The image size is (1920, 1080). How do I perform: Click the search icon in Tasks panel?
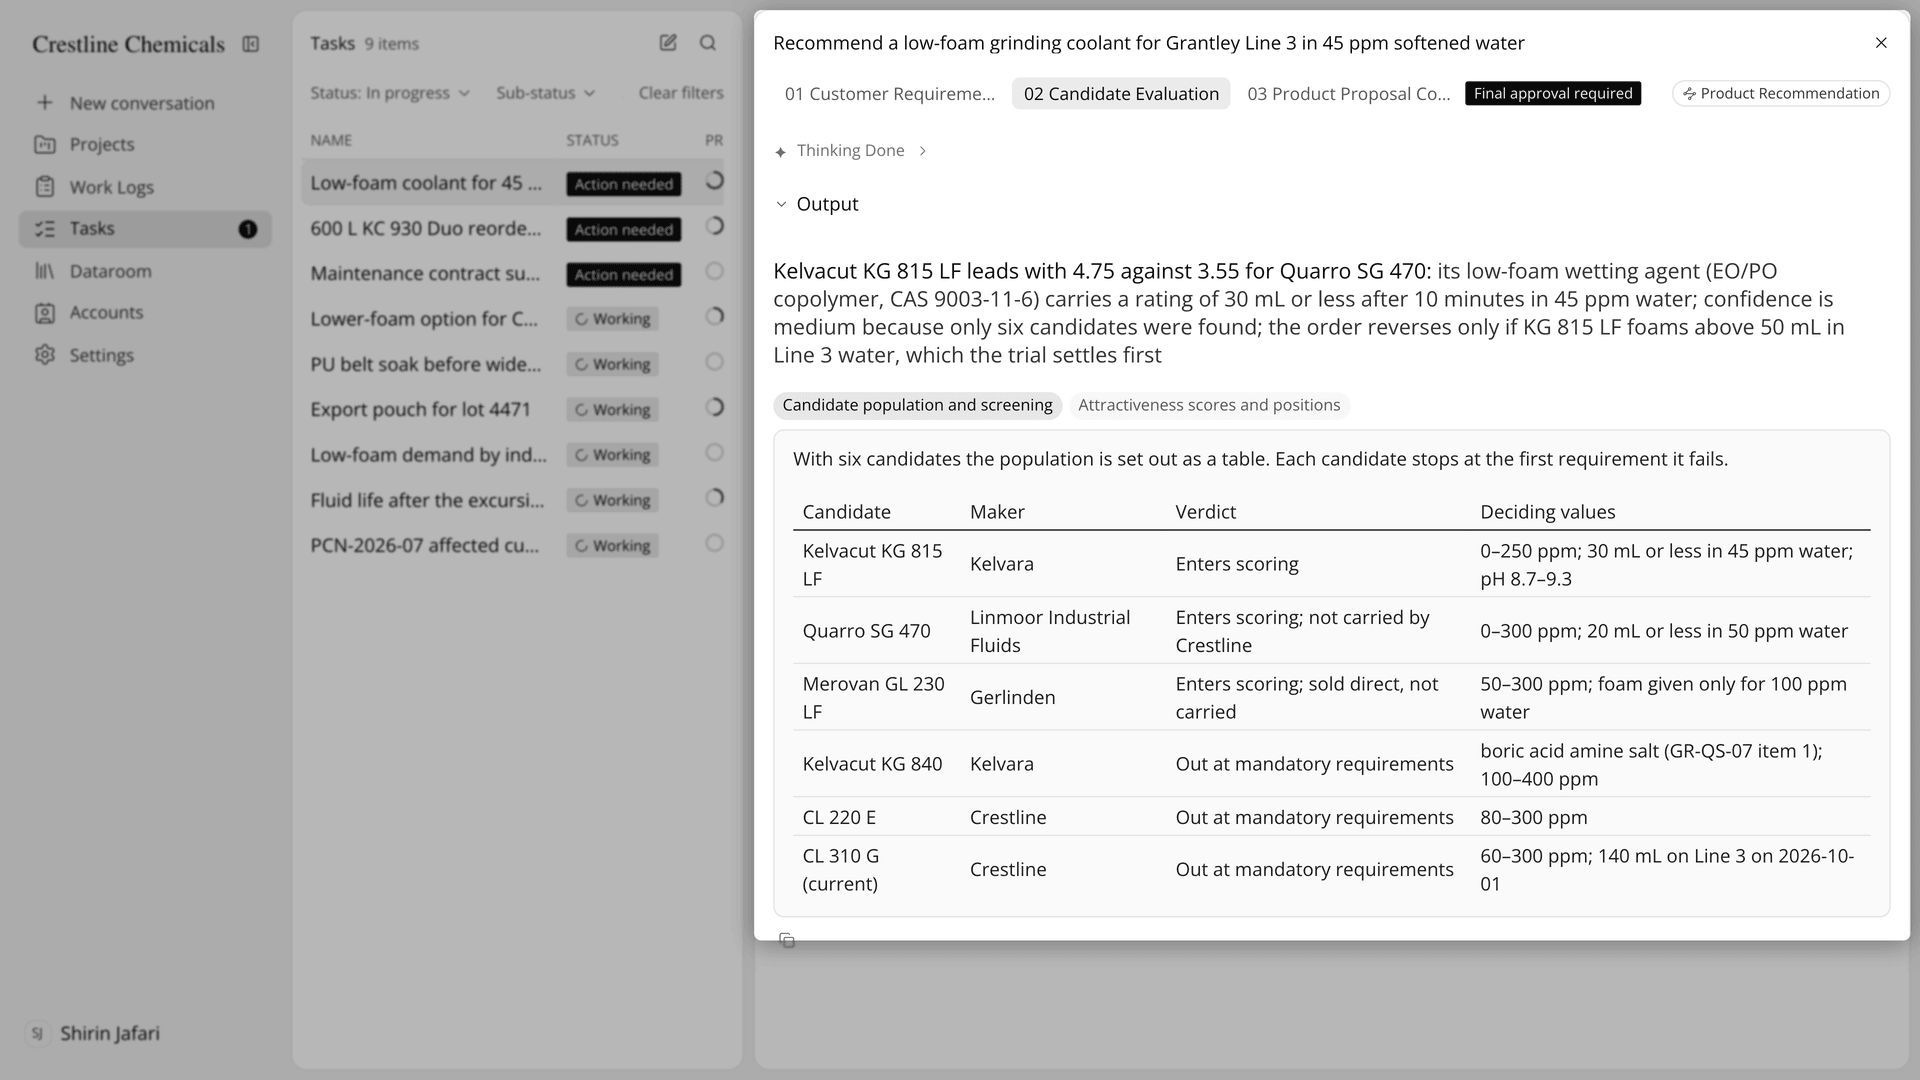(x=708, y=43)
